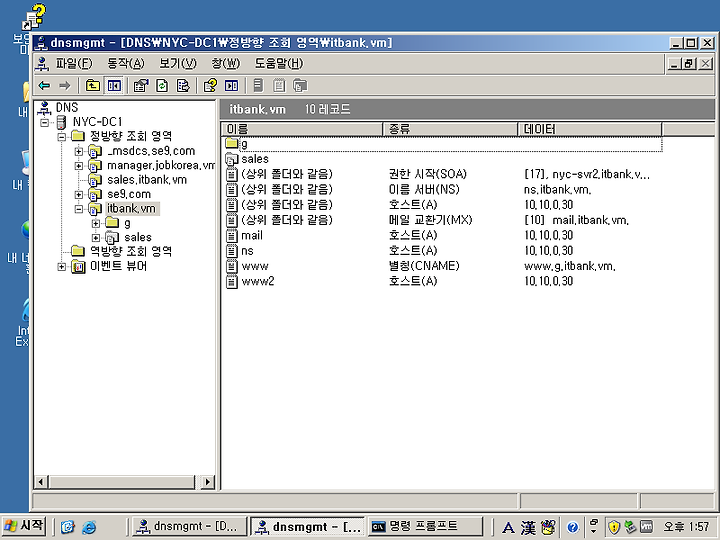Screen dimensions: 720x540
Task: Click the language bar A icon
Action: click(508, 527)
